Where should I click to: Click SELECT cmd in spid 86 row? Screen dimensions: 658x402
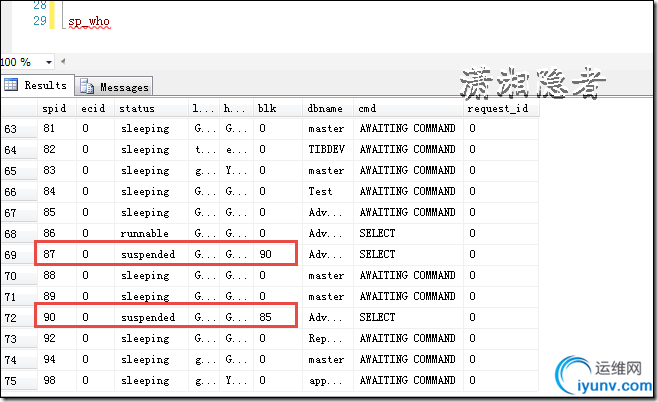click(408, 233)
